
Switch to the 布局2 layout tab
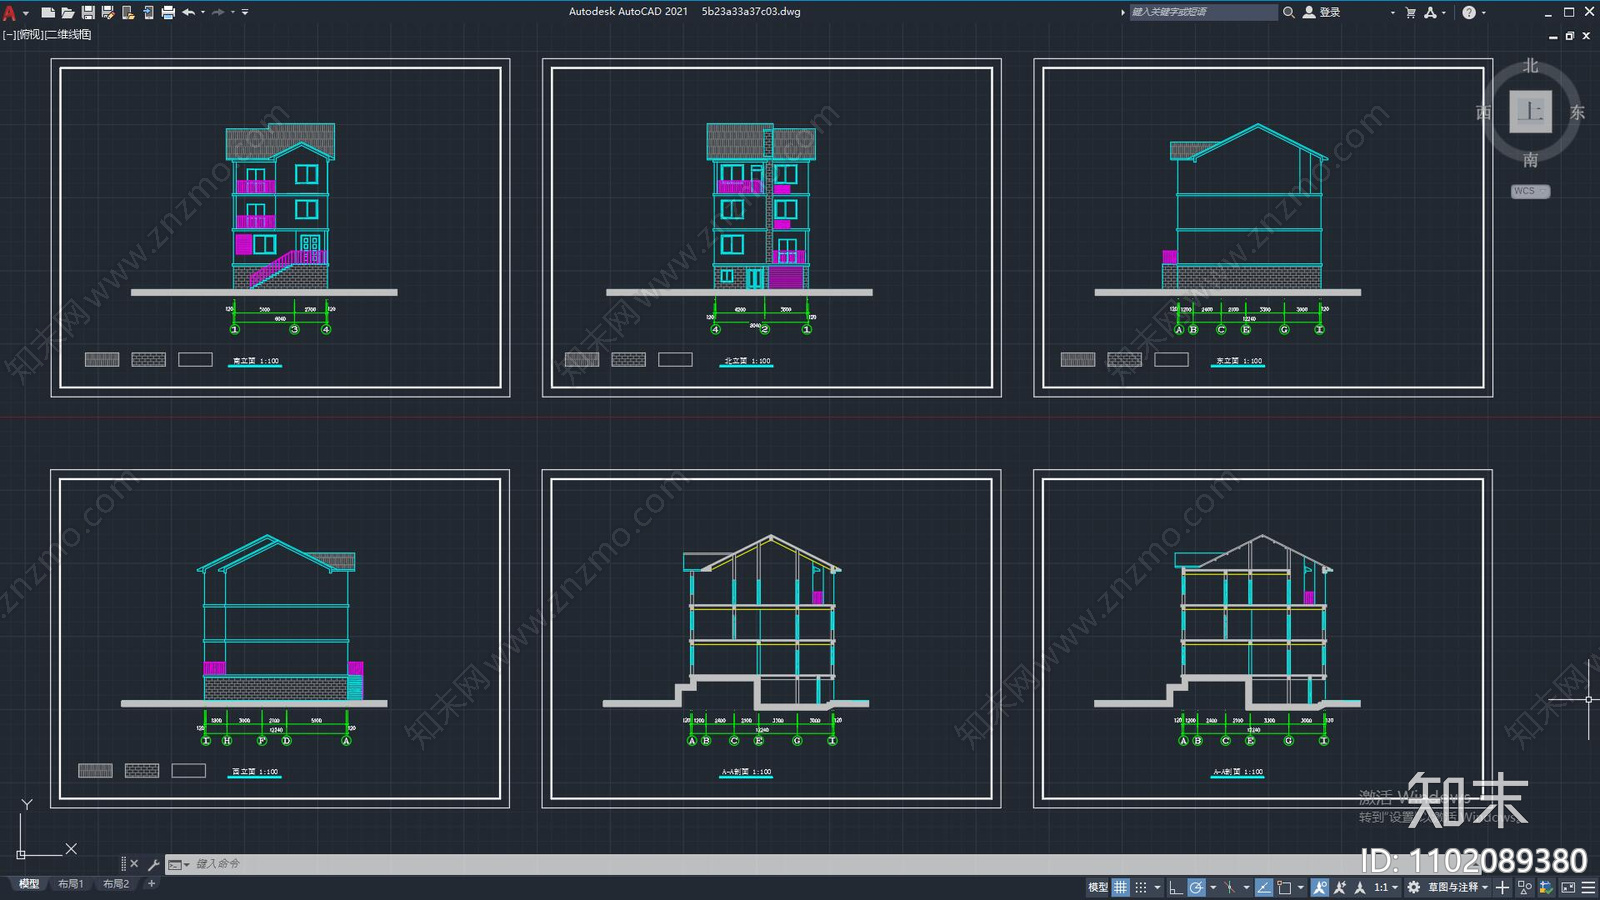(x=116, y=884)
